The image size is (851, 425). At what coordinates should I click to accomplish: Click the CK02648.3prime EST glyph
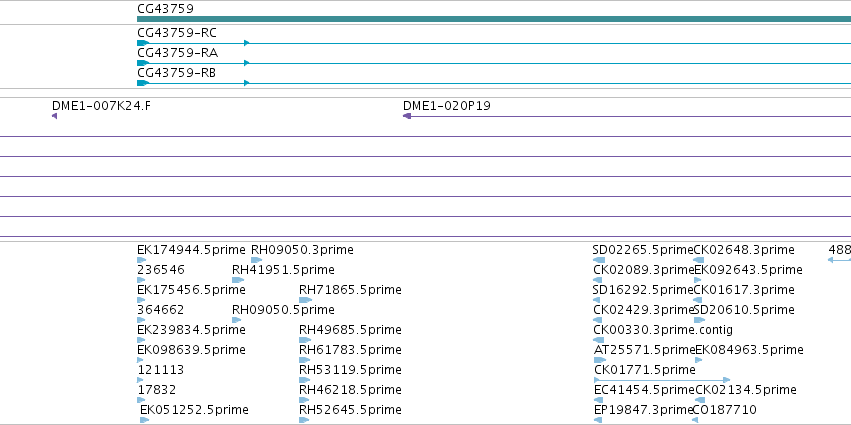coord(699,260)
